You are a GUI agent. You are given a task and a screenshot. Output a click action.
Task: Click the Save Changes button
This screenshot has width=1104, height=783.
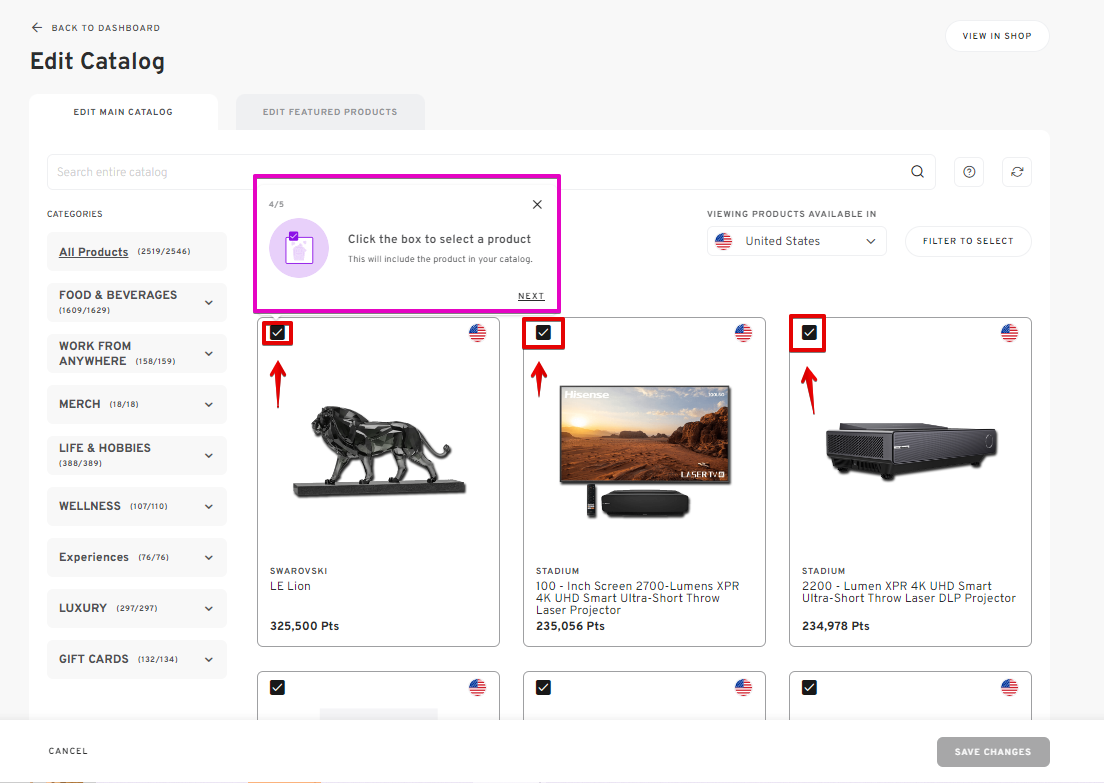(x=993, y=752)
